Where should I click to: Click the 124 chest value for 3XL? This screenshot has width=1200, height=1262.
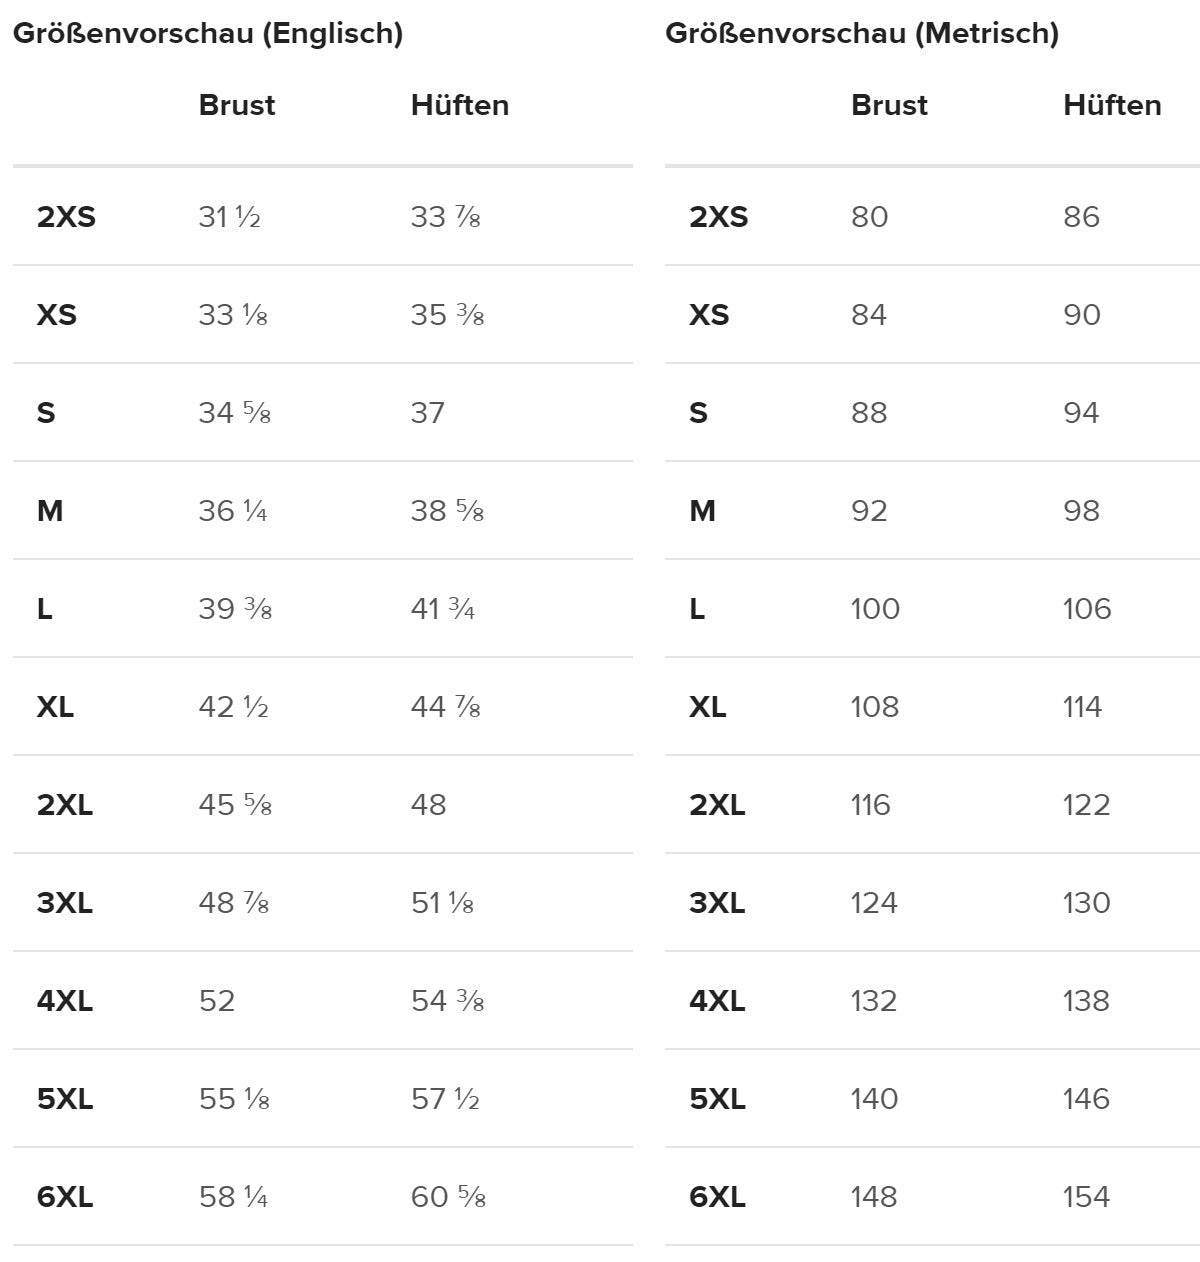pyautogui.click(x=874, y=903)
